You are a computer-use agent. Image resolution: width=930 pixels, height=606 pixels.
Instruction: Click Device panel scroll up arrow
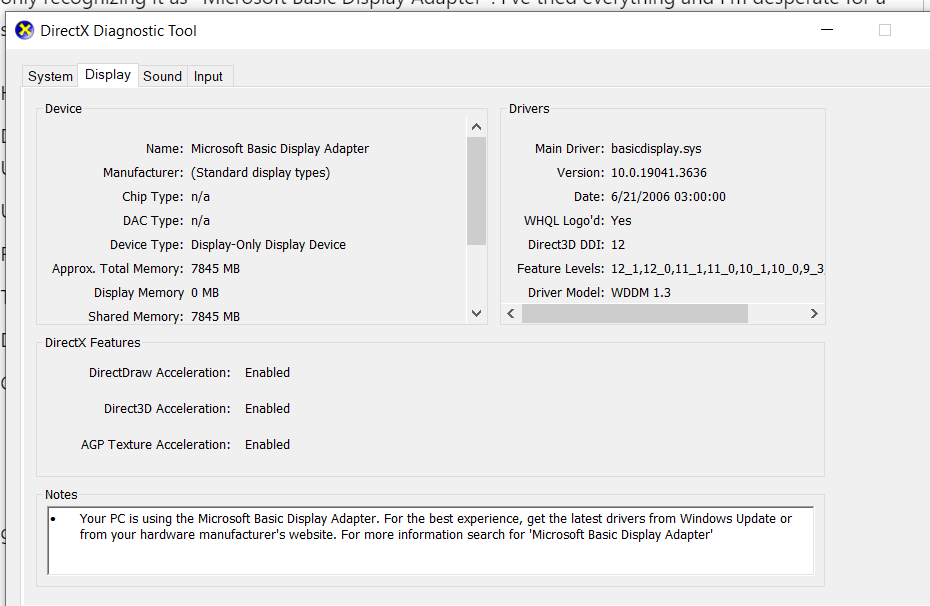476,127
